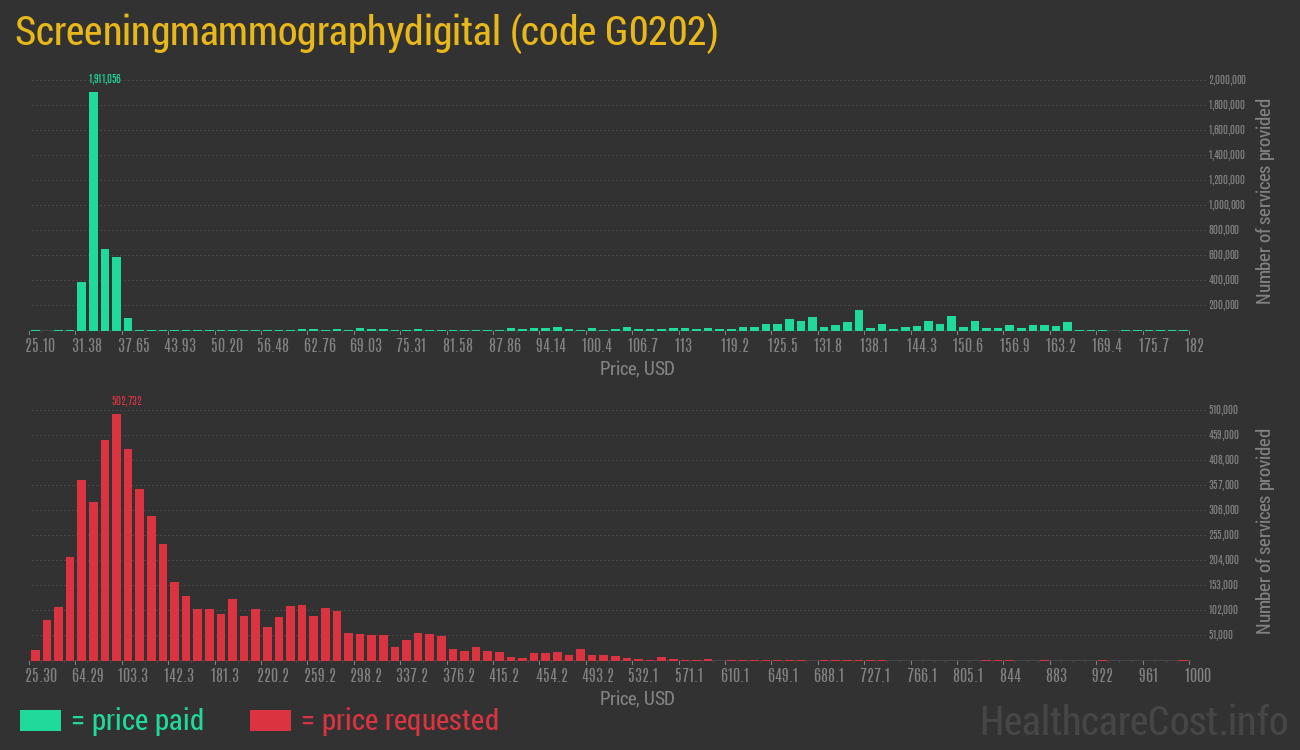
Task: Click the bottom chart's 'Number of services provided' label
Action: (x=1263, y=531)
